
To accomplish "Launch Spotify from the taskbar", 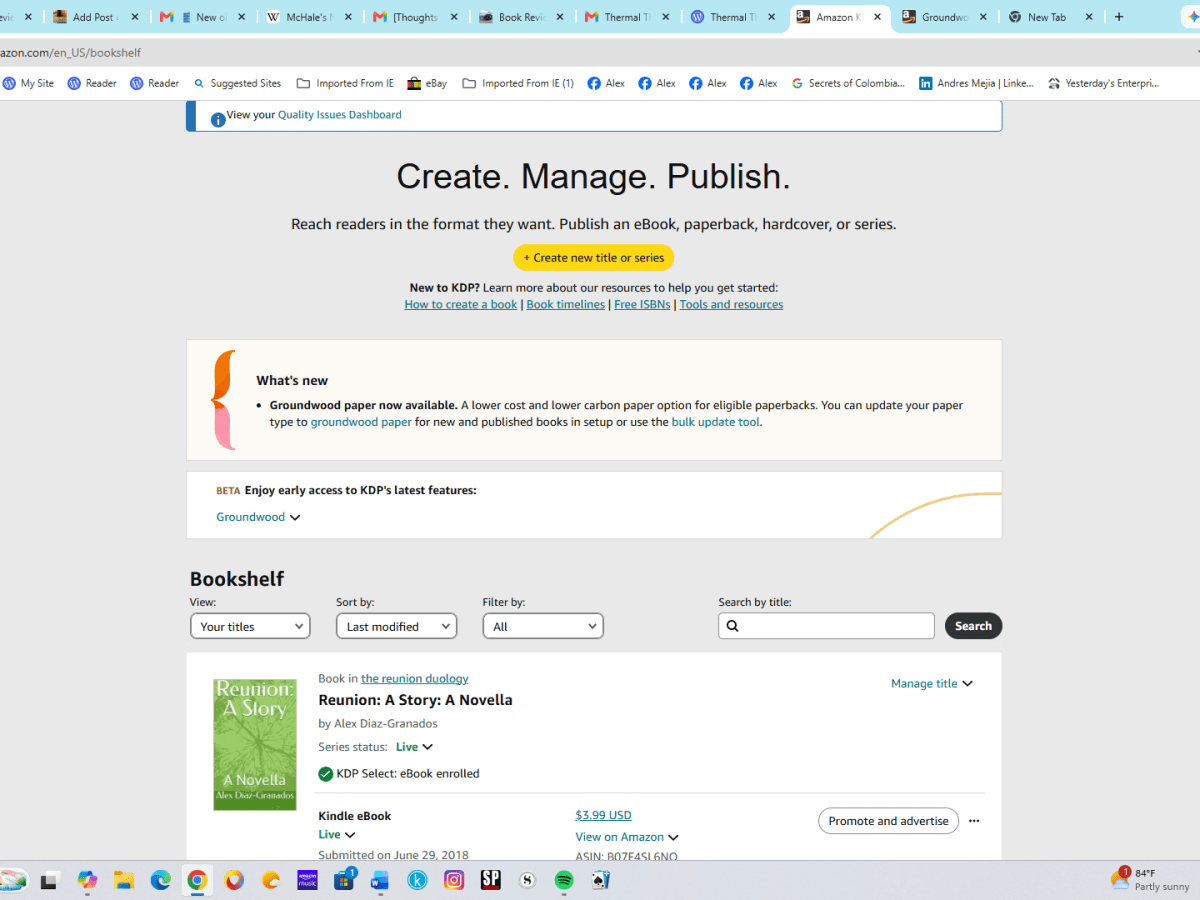I will click(564, 880).
